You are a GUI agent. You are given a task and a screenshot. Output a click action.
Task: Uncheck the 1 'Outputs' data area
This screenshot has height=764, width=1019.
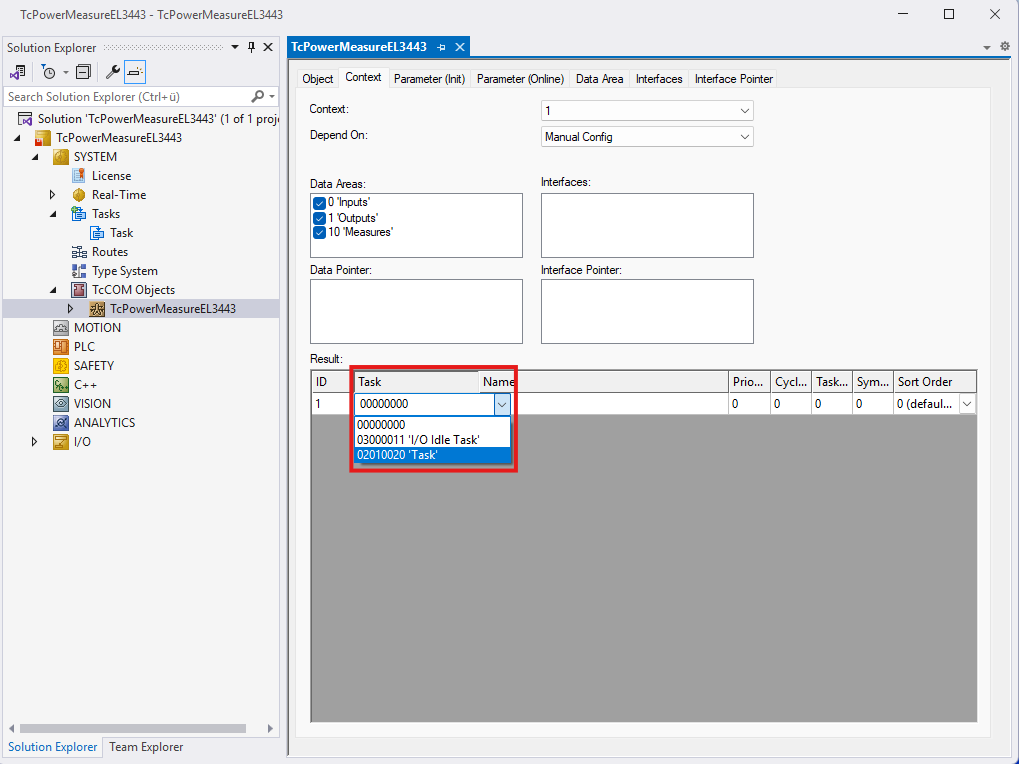[x=320, y=217]
